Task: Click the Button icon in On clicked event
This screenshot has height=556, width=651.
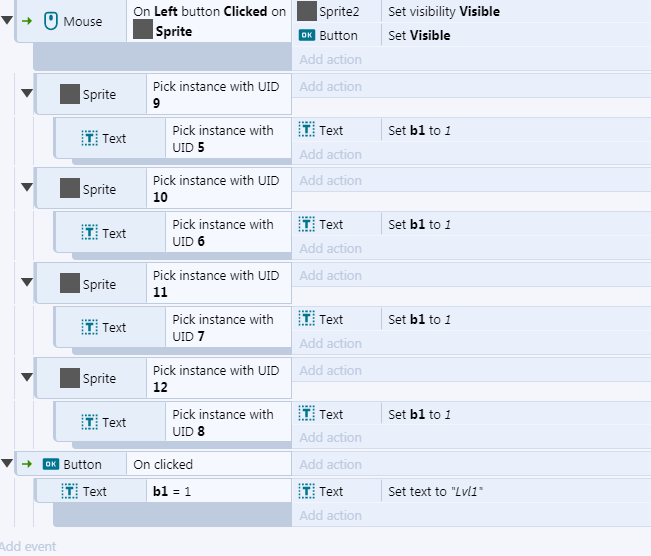Action: click(x=51, y=464)
